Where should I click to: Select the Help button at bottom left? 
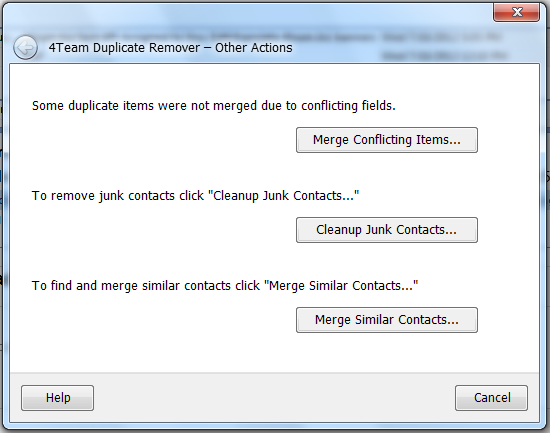58,398
